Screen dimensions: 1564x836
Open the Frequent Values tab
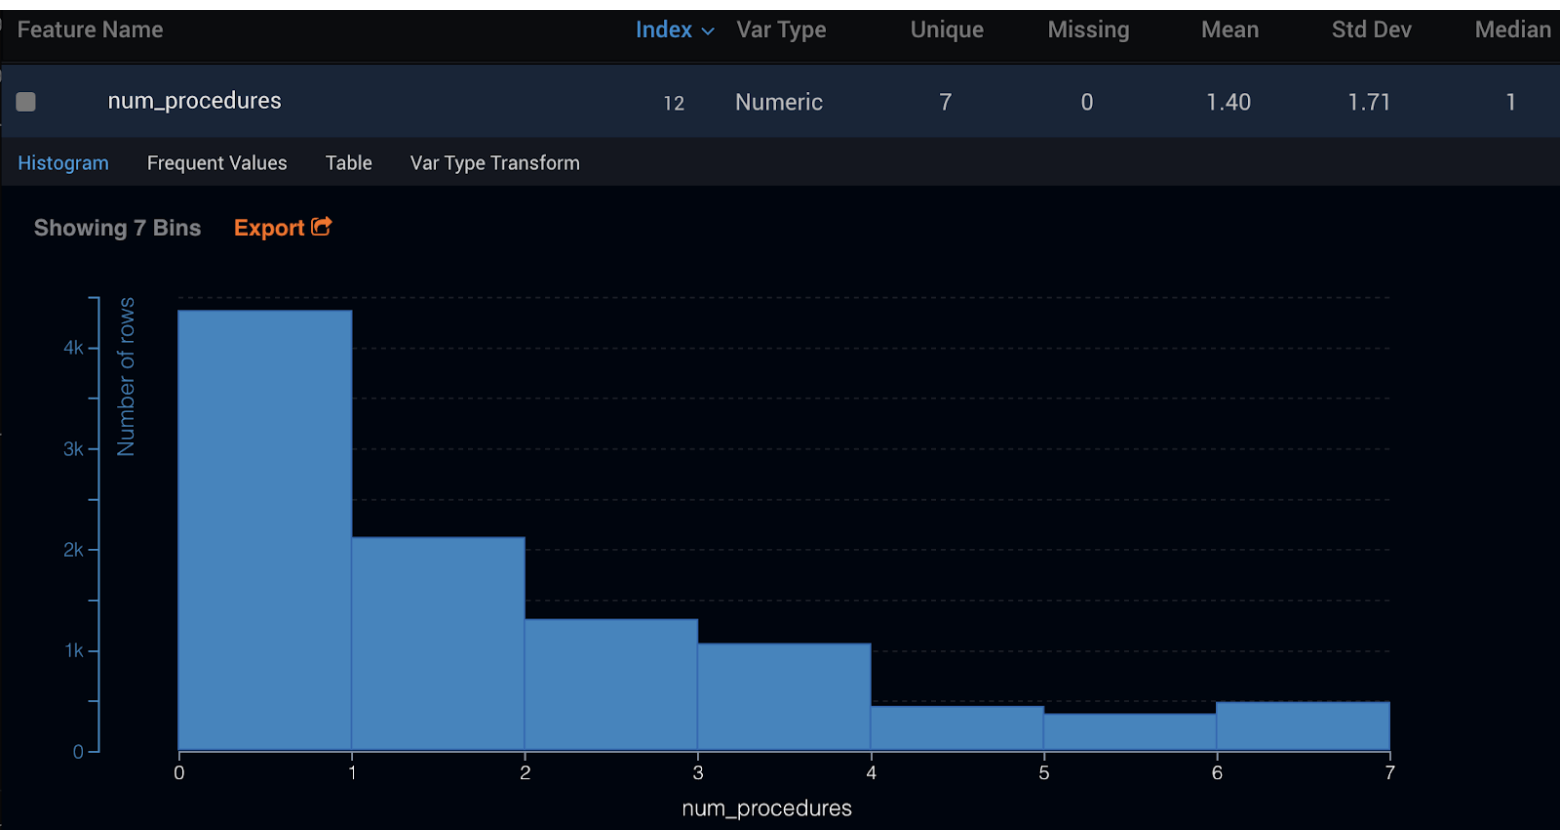click(216, 163)
